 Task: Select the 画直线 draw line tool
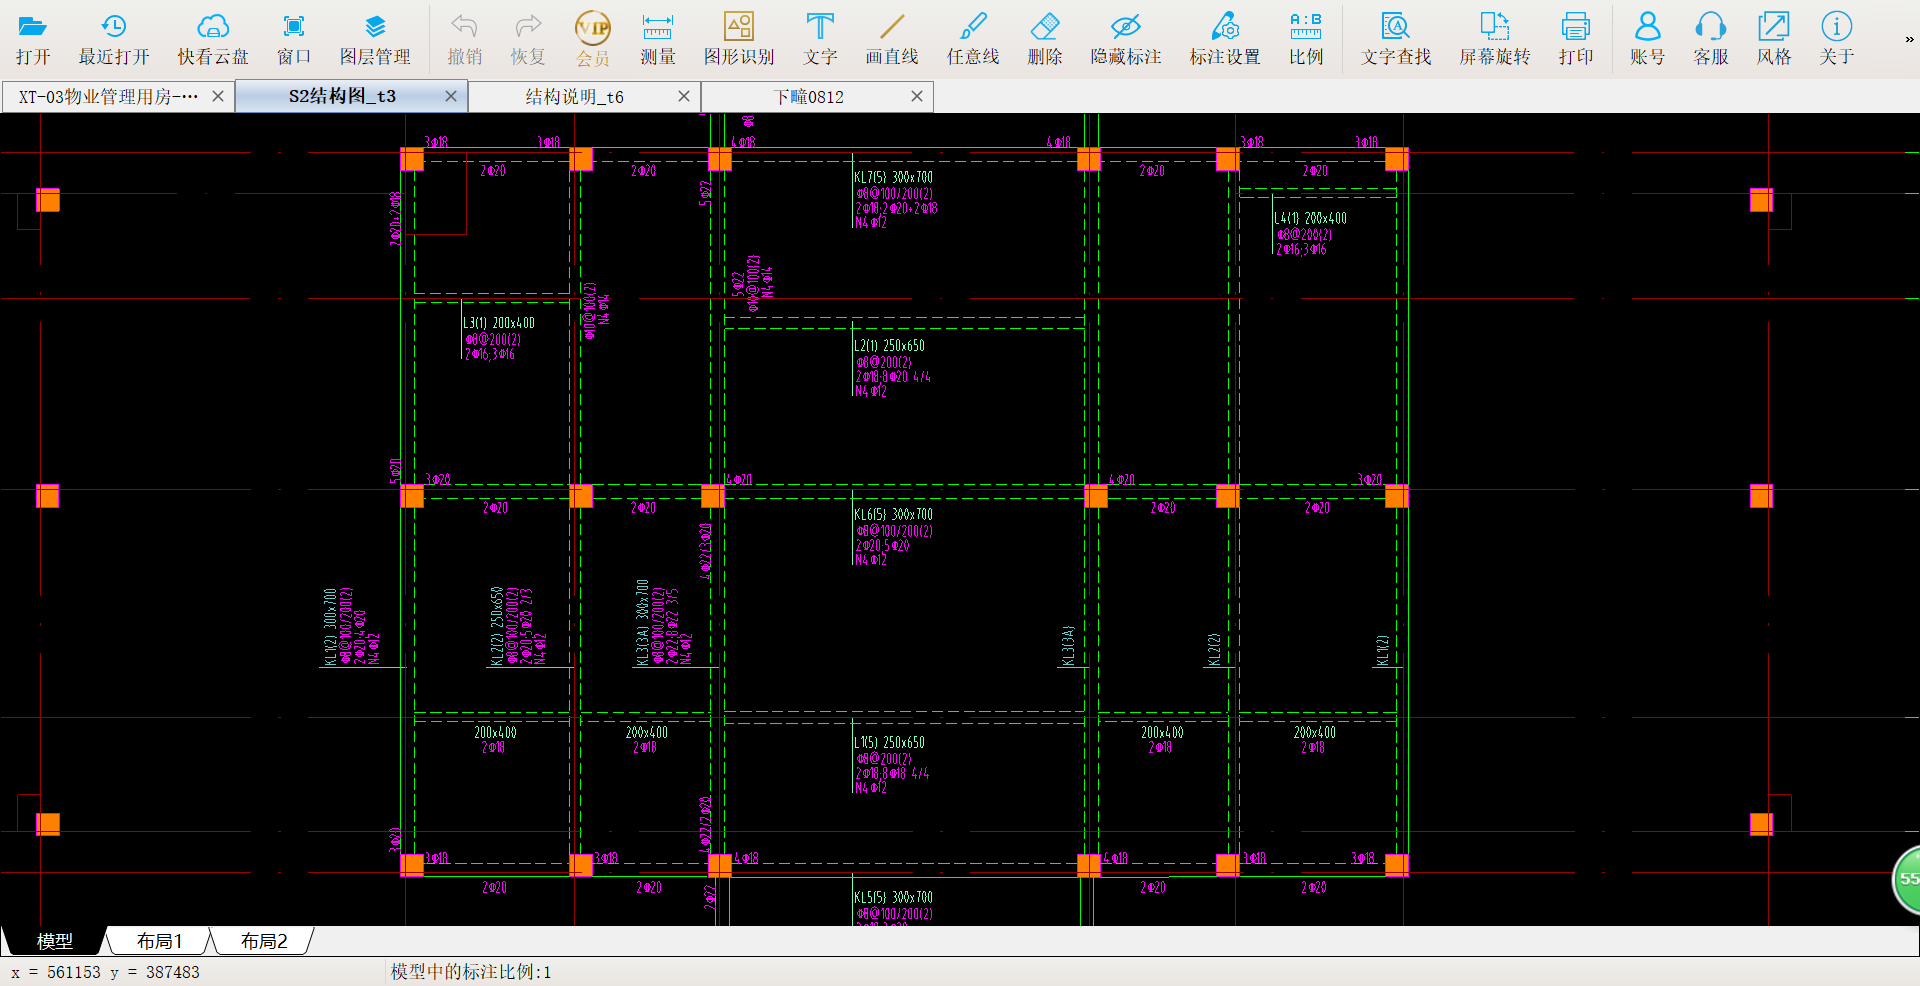[892, 39]
